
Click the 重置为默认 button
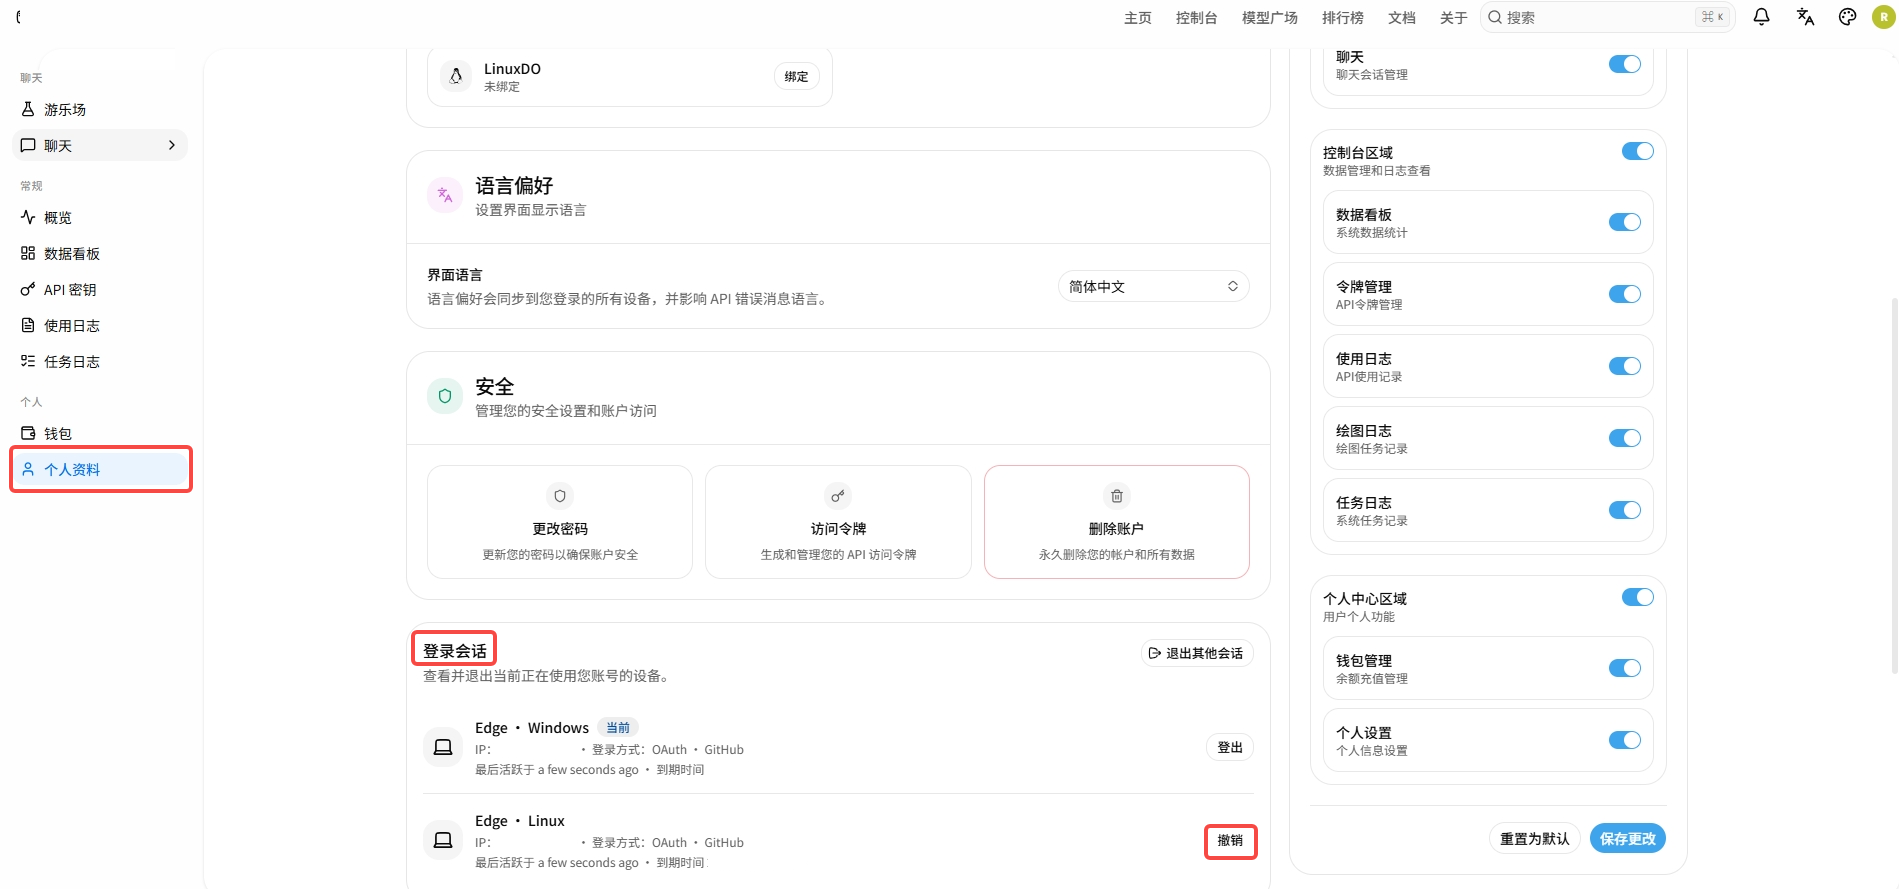pos(1535,839)
